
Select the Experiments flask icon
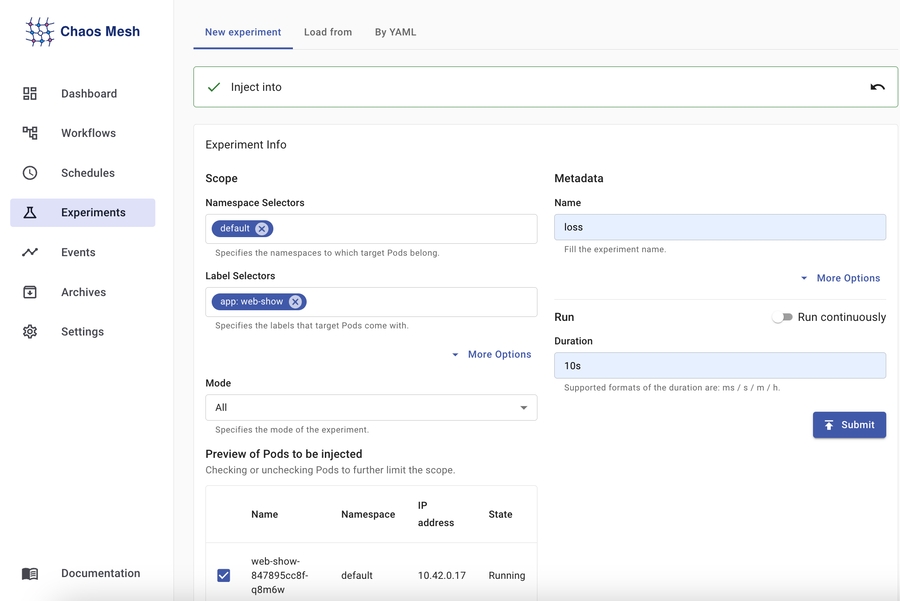tap(30, 213)
